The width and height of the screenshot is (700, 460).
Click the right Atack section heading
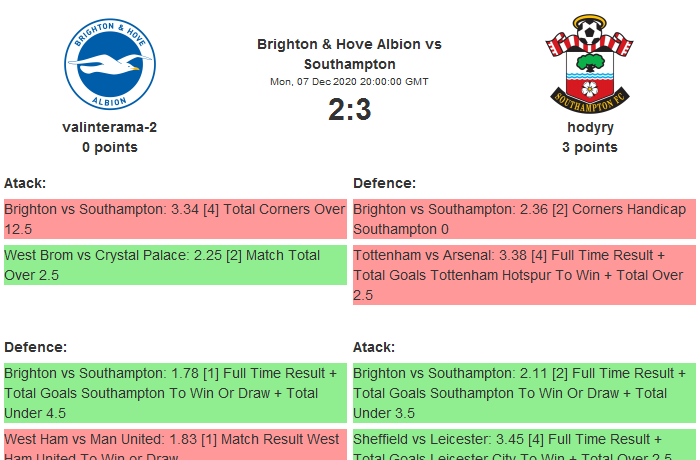(374, 347)
